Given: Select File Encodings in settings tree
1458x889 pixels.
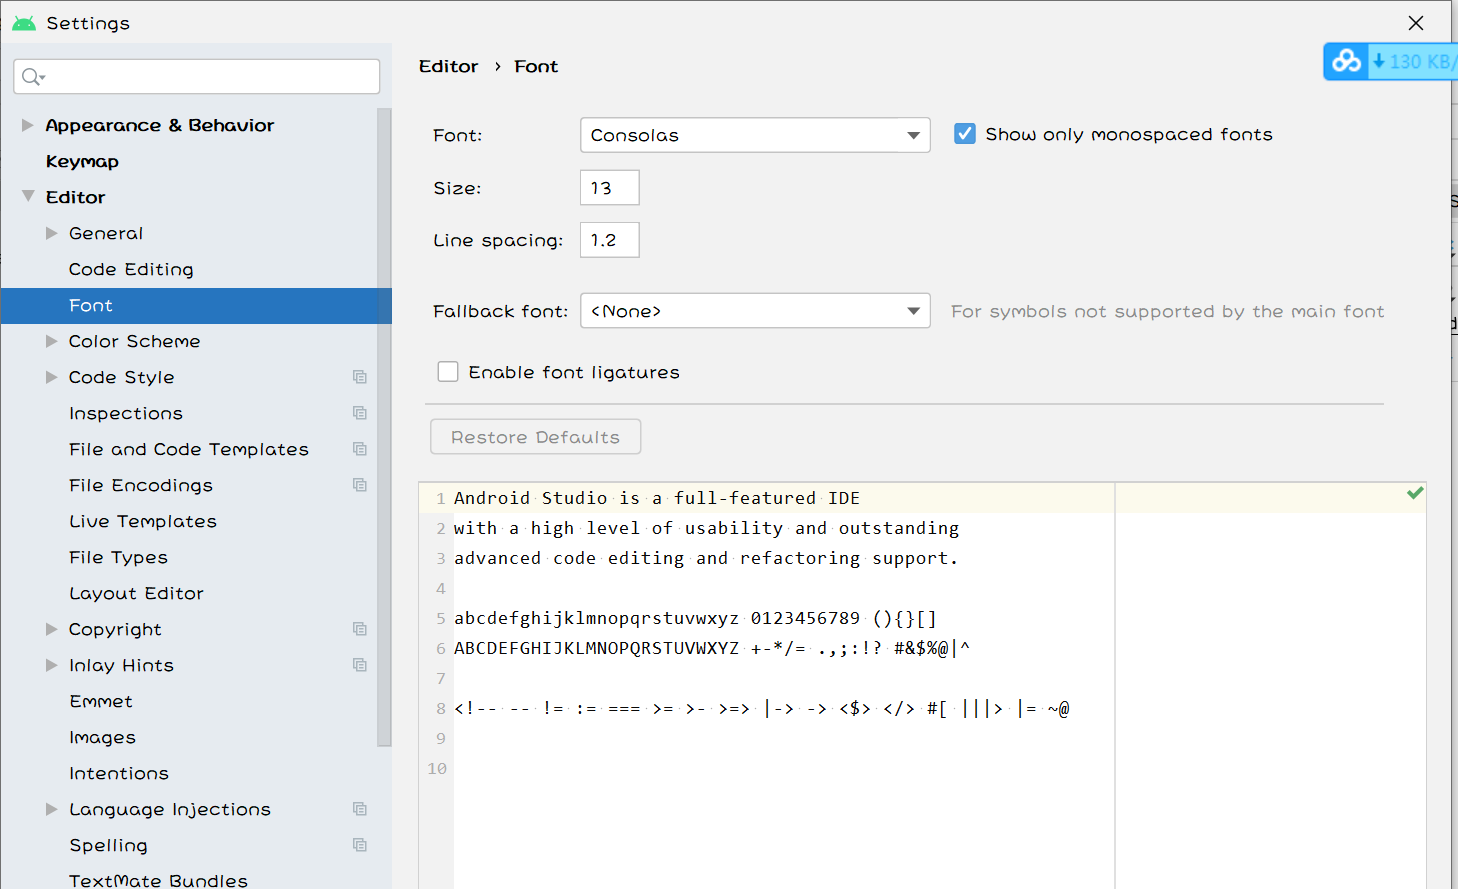Looking at the screenshot, I should point(141,485).
